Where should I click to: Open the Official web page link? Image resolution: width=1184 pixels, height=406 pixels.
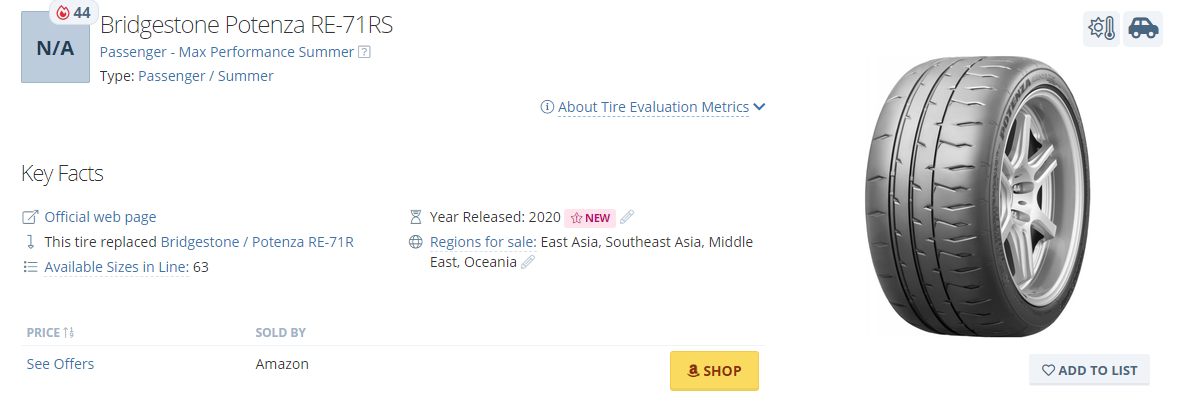coord(100,217)
